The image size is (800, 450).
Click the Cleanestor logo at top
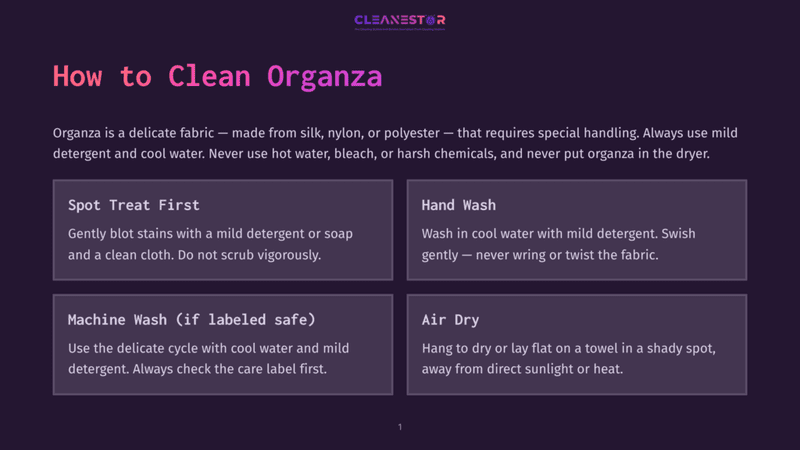point(399,22)
